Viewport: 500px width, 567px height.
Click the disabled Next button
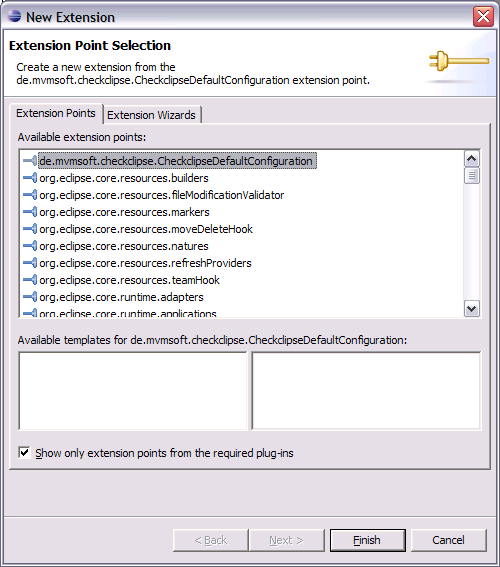(x=287, y=540)
